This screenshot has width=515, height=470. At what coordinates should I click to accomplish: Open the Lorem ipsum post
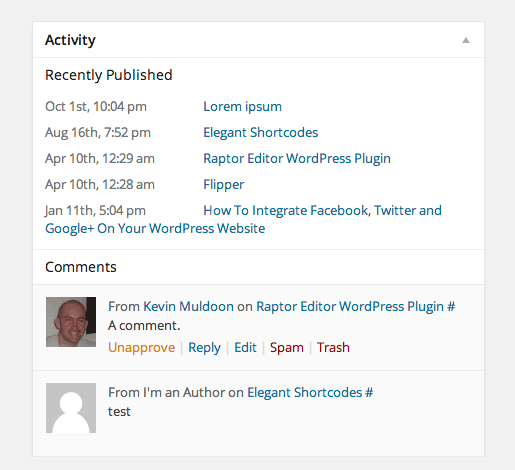[242, 107]
